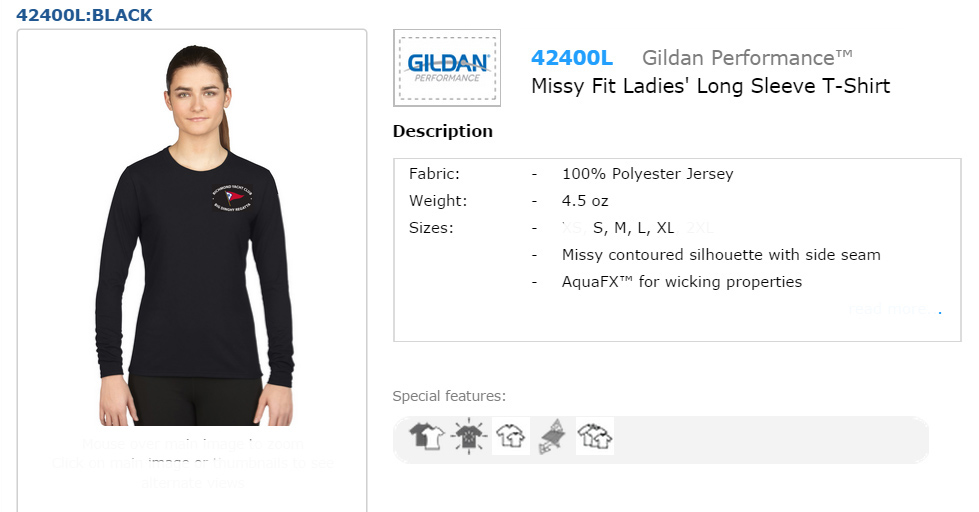Click the Missy Fit Ladies' Long Sleeve title
979x512 pixels.
click(711, 86)
